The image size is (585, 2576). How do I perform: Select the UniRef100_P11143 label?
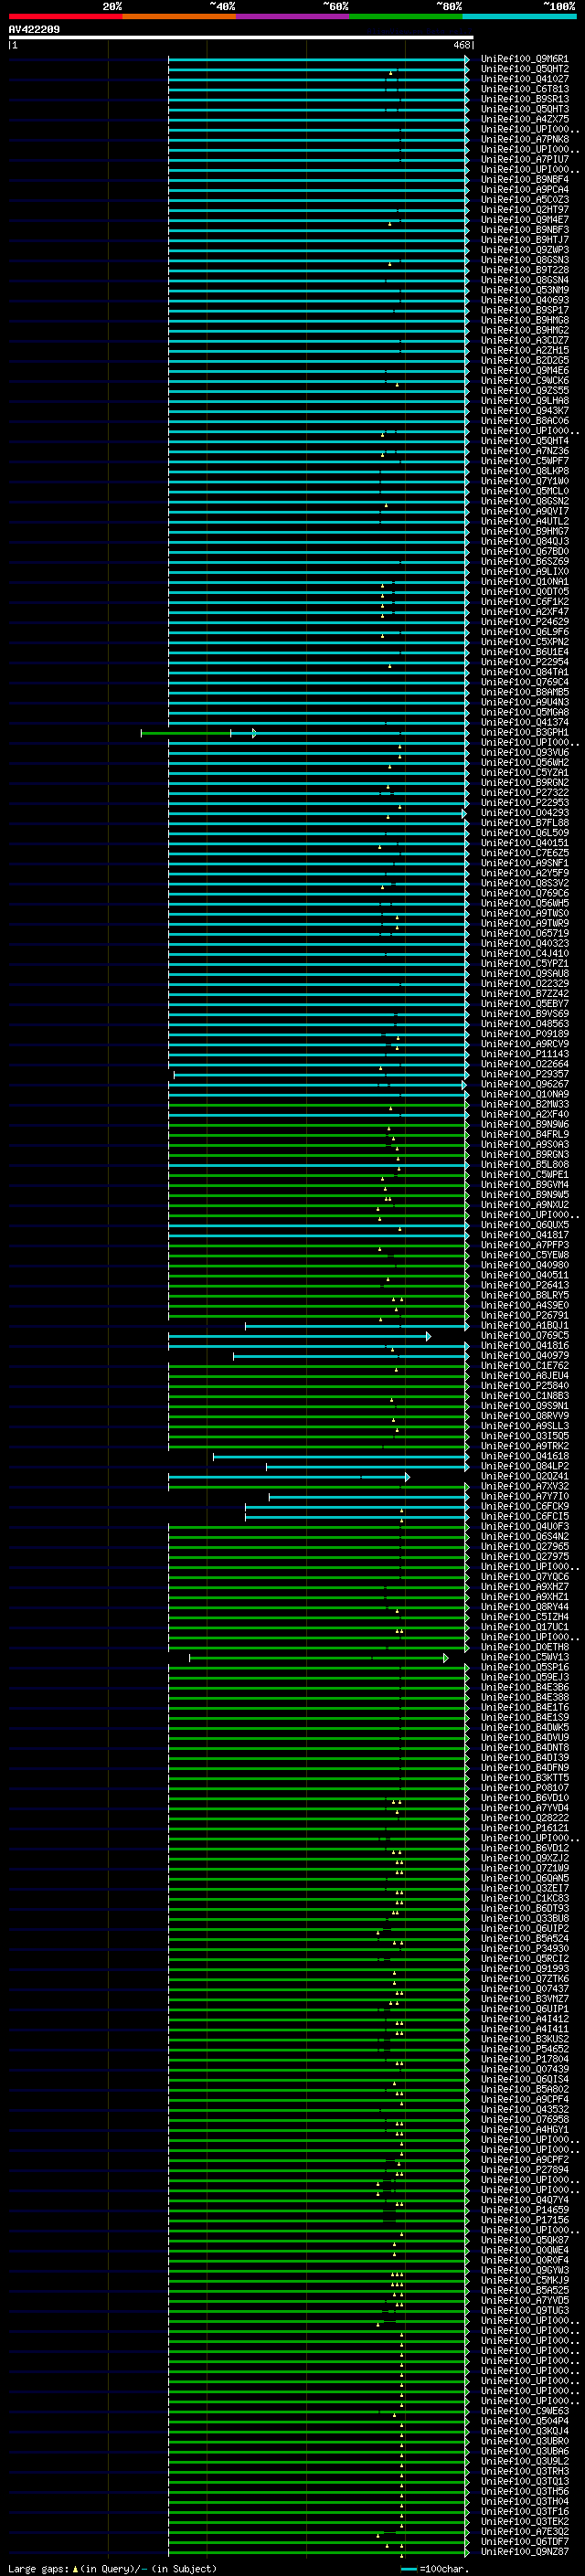[x=525, y=1053]
